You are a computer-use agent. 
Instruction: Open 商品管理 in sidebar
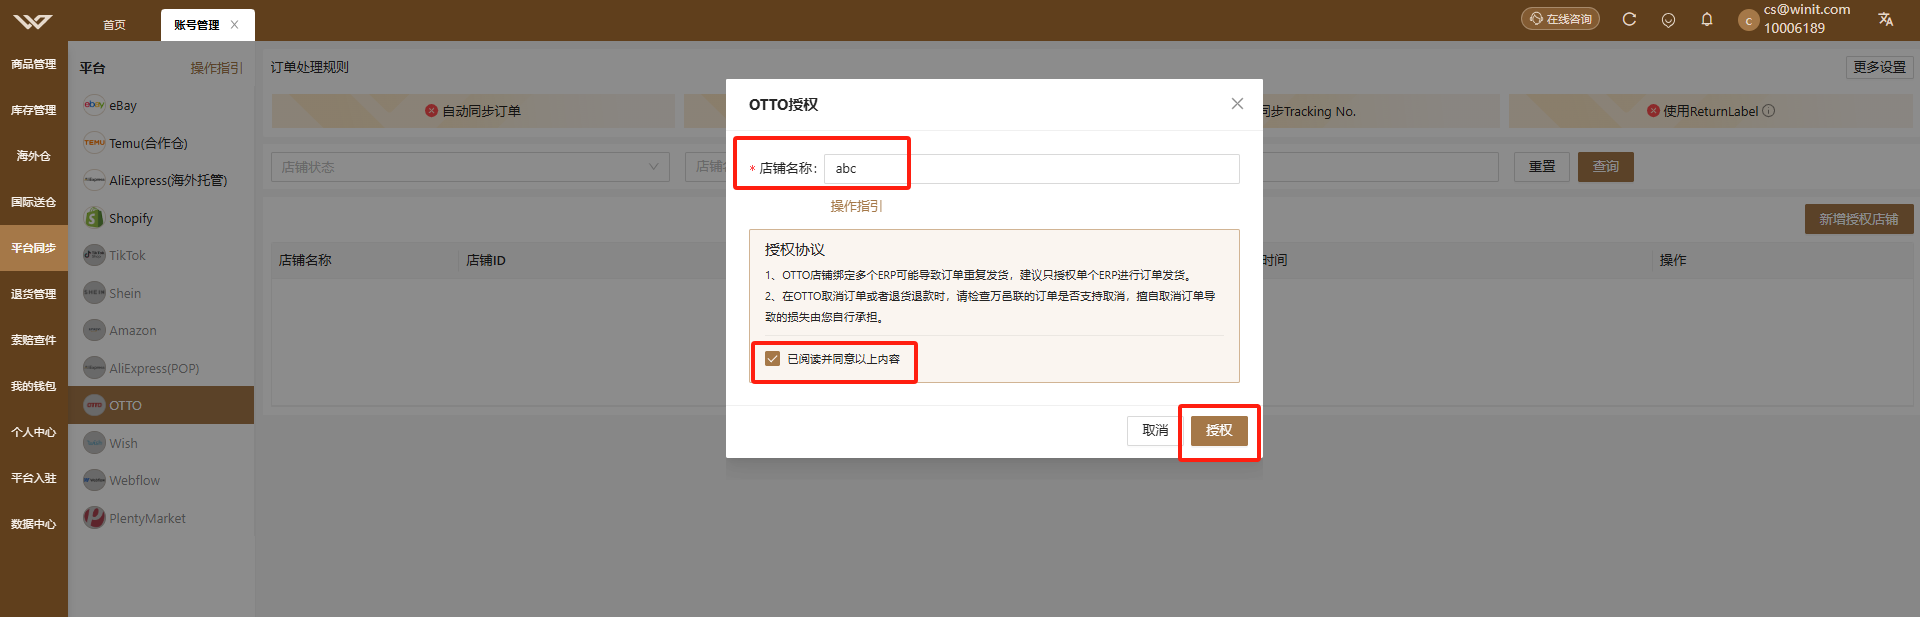[34, 64]
